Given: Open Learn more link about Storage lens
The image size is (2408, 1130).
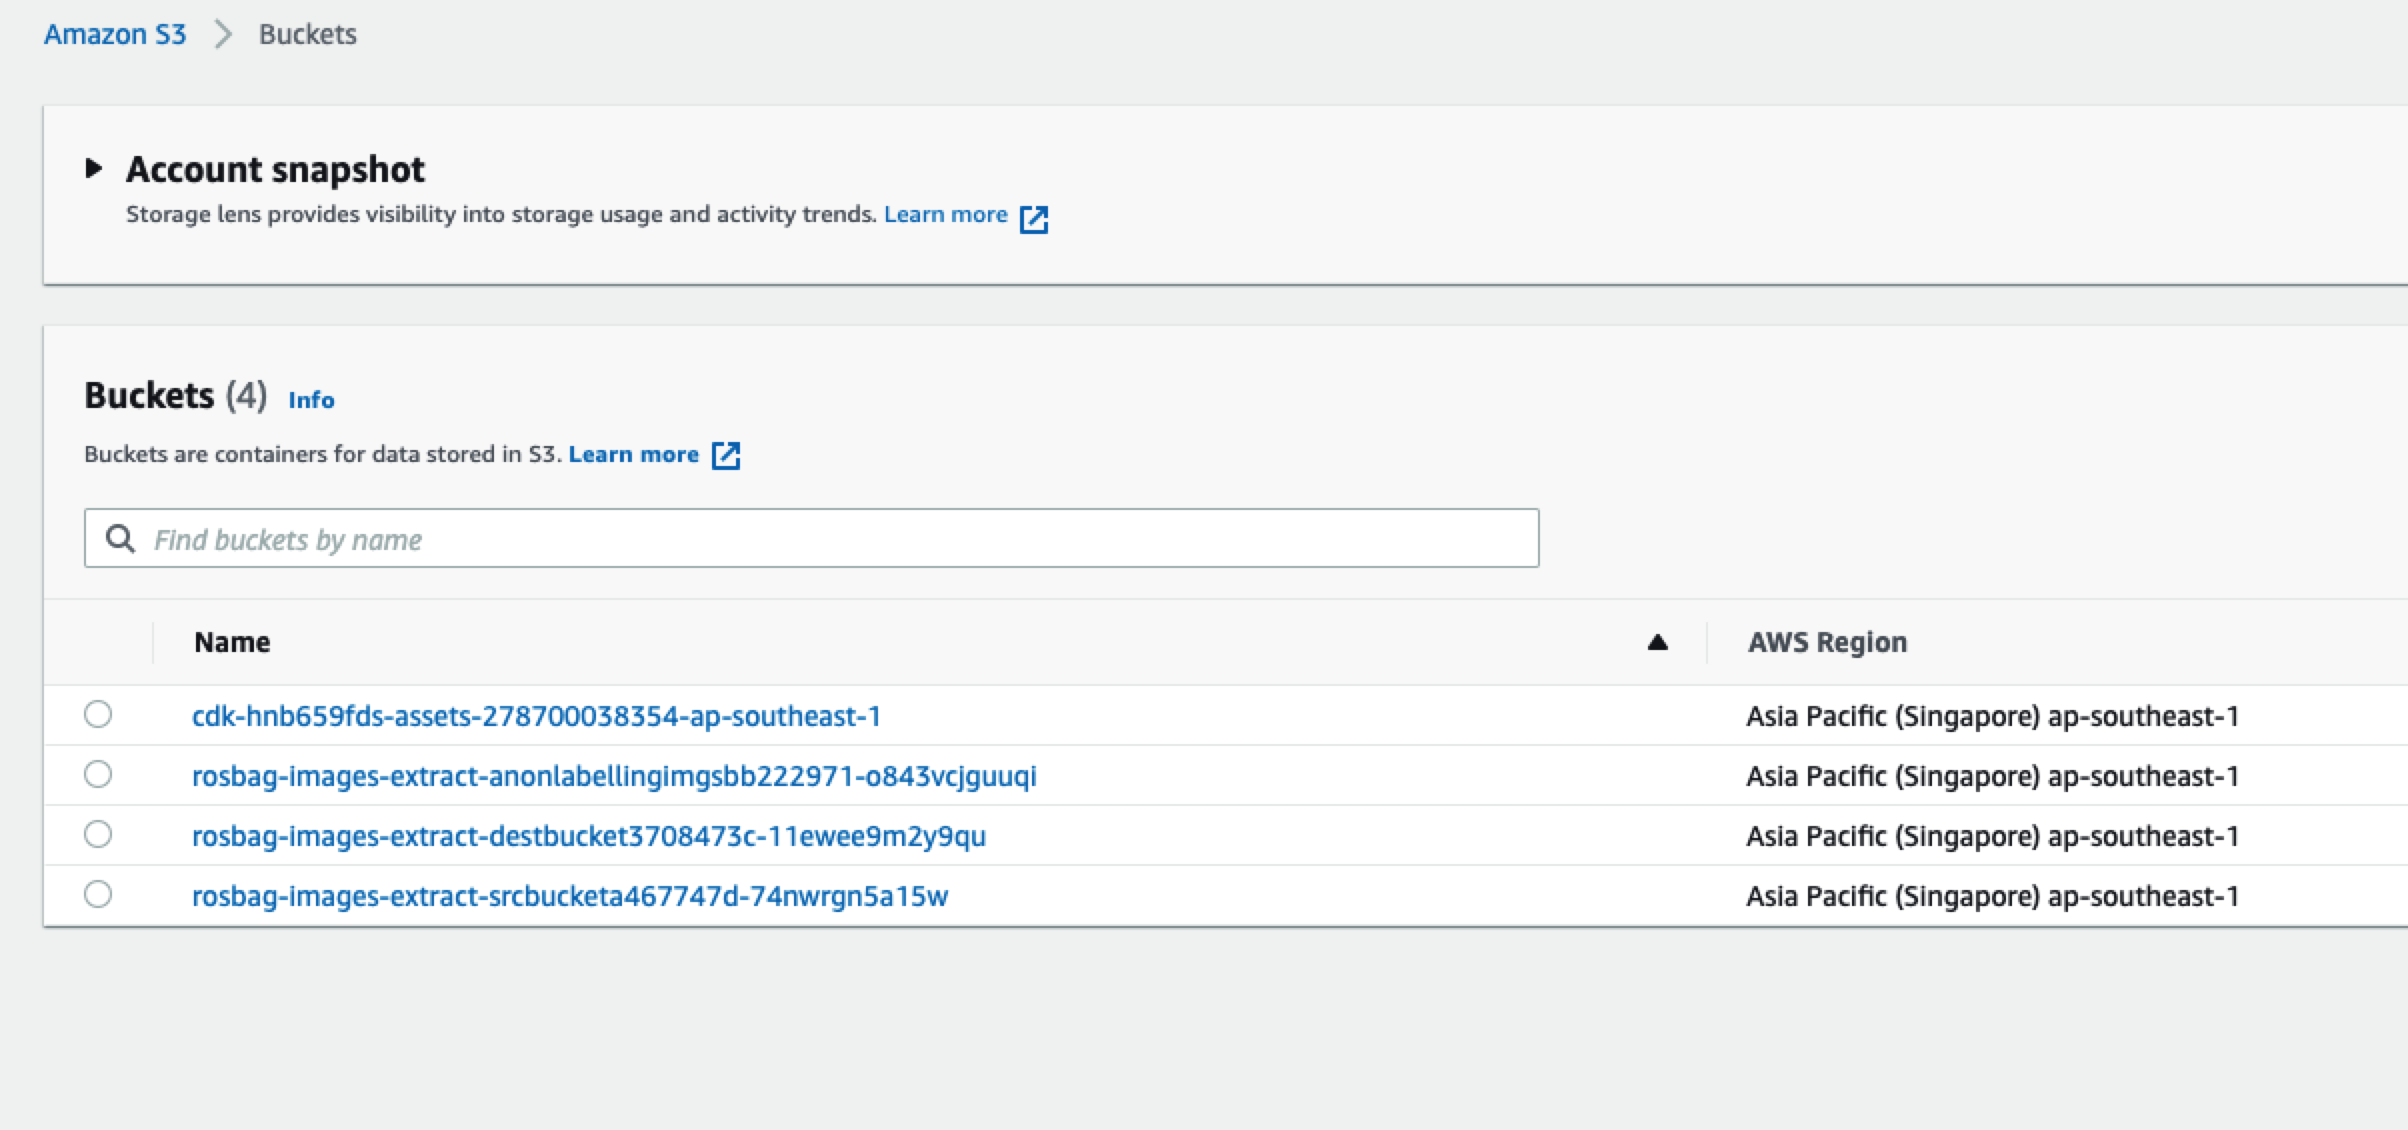Looking at the screenshot, I should (x=945, y=215).
